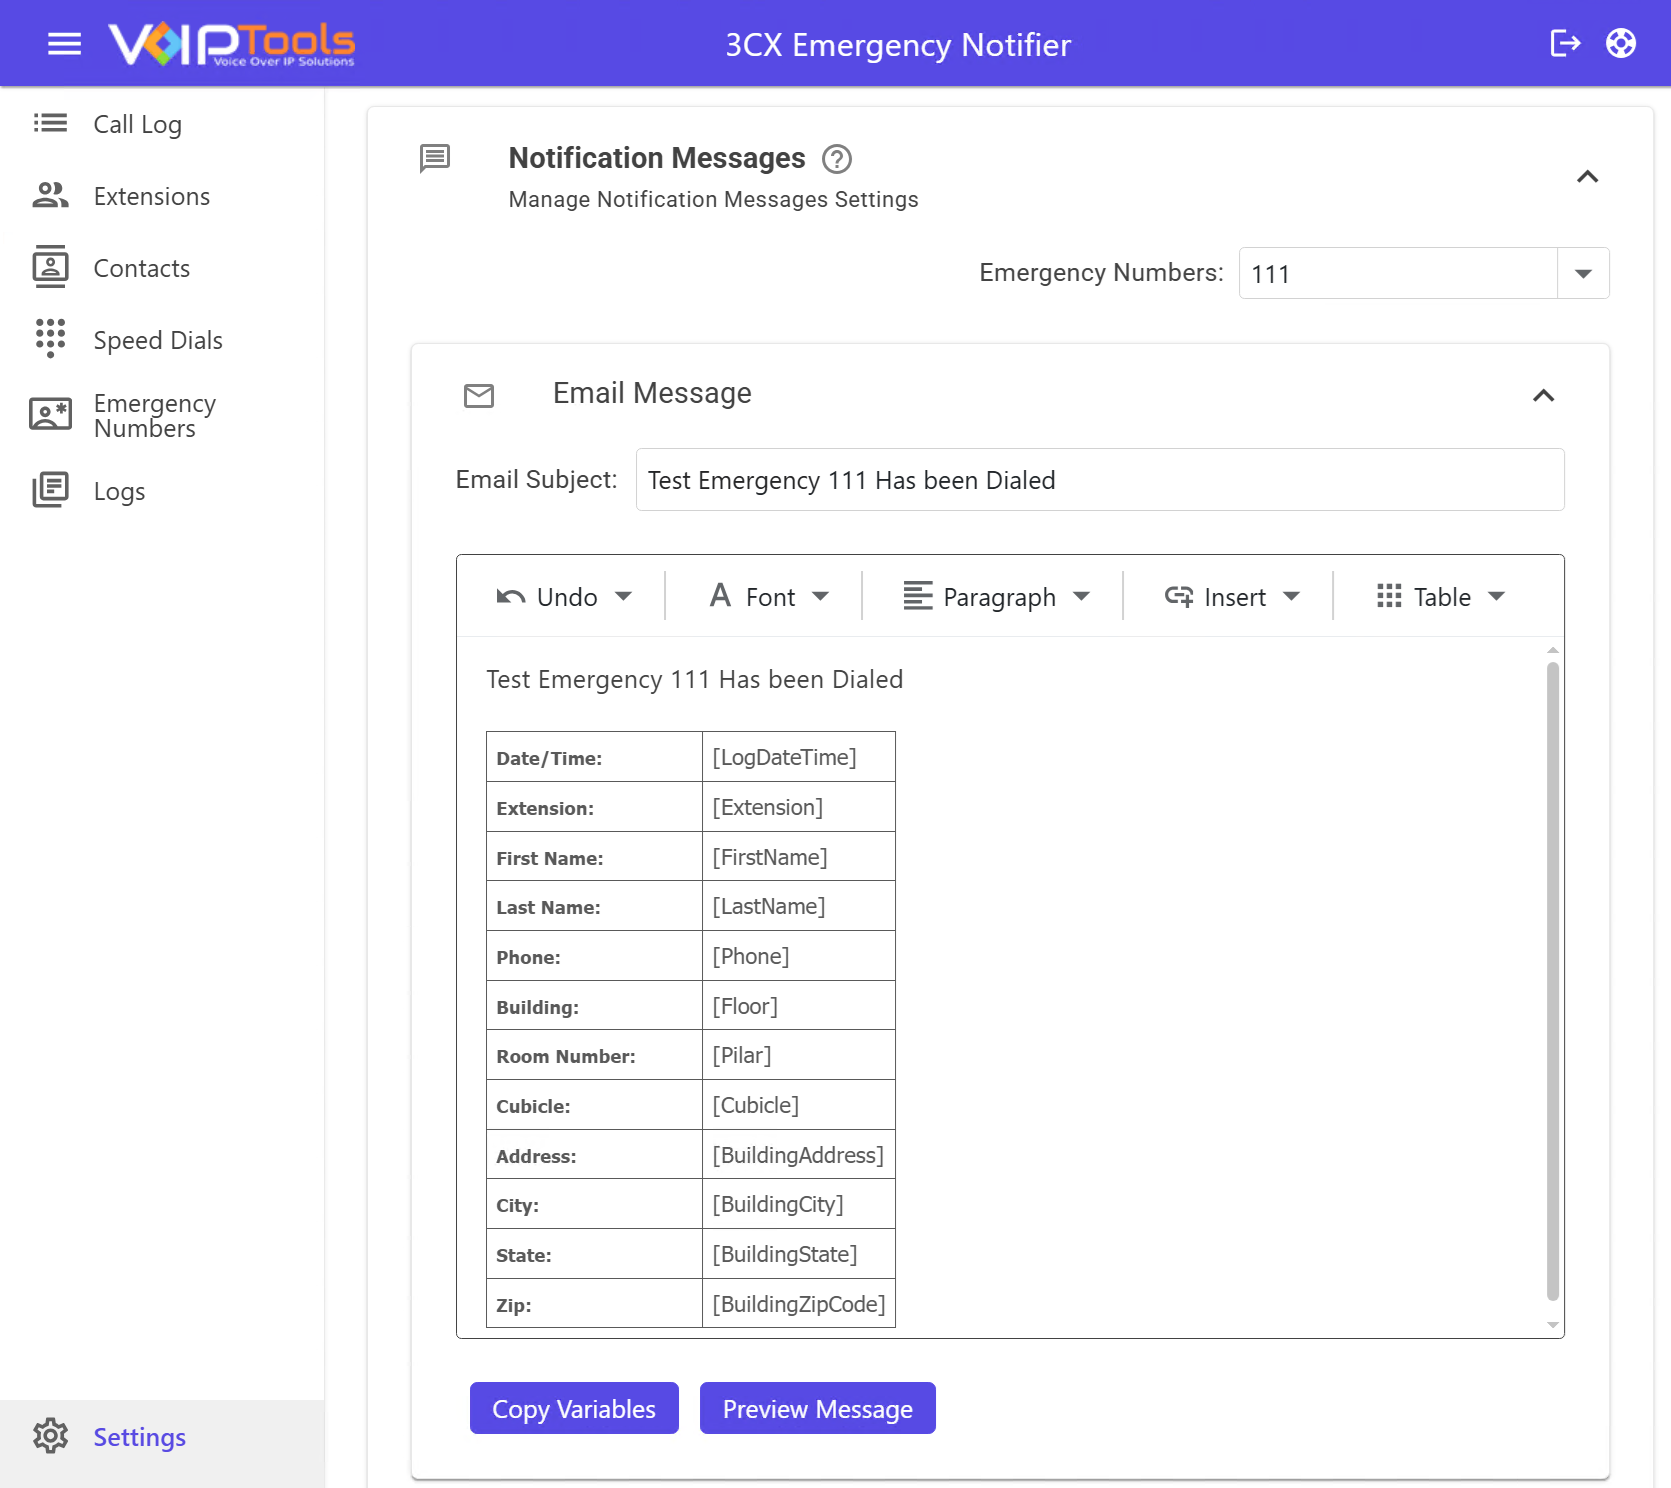The width and height of the screenshot is (1671, 1488).
Task: Click the help lifebuoy icon in header
Action: 1620,44
